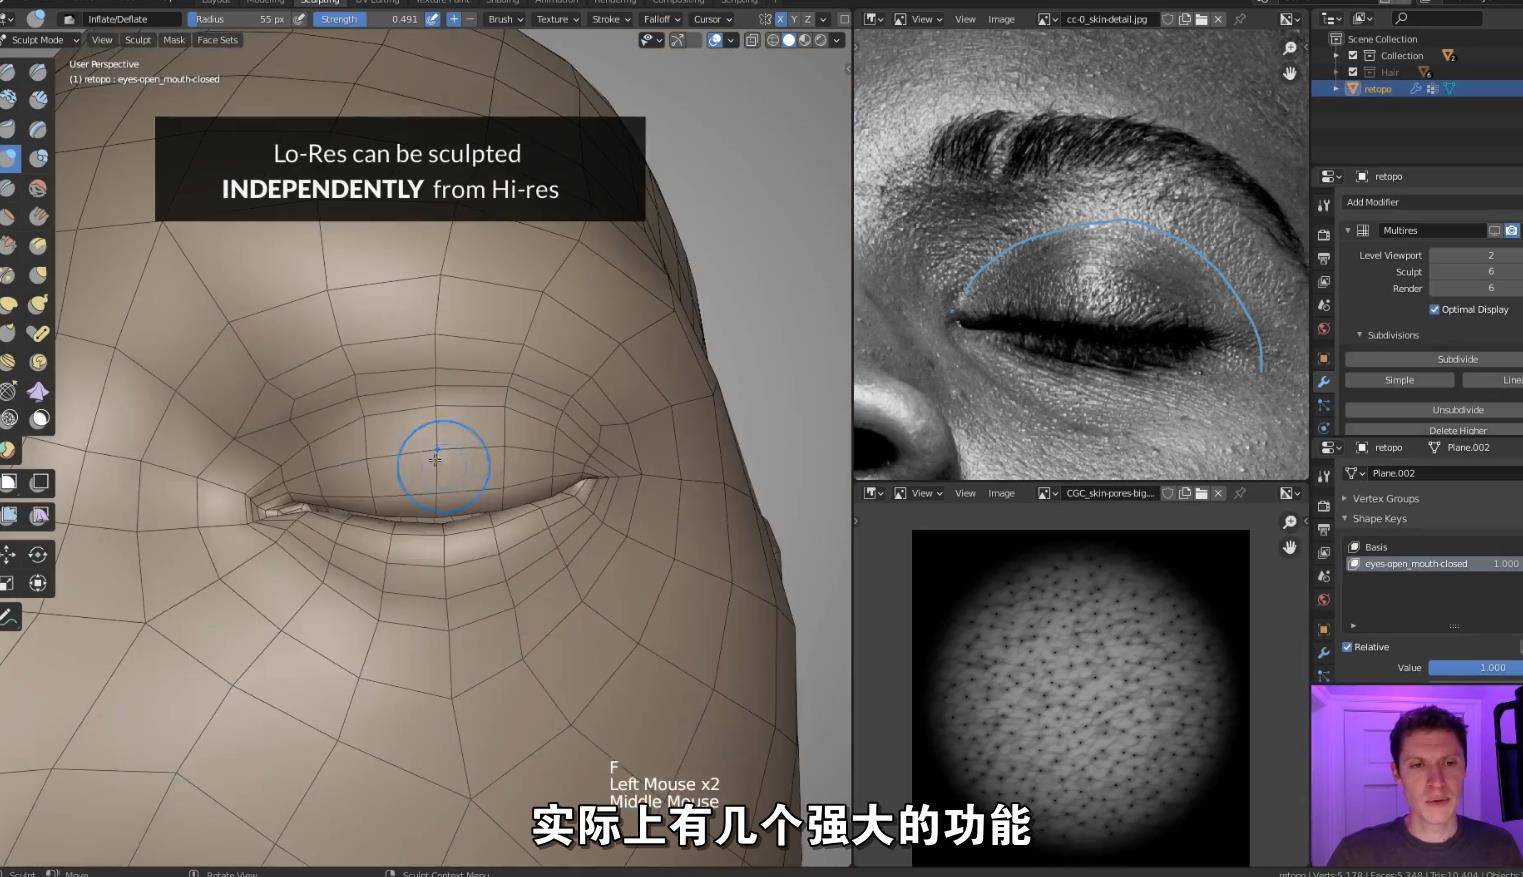Toggle Z axis symmetry
The width and height of the screenshot is (1523, 877).
click(x=808, y=19)
